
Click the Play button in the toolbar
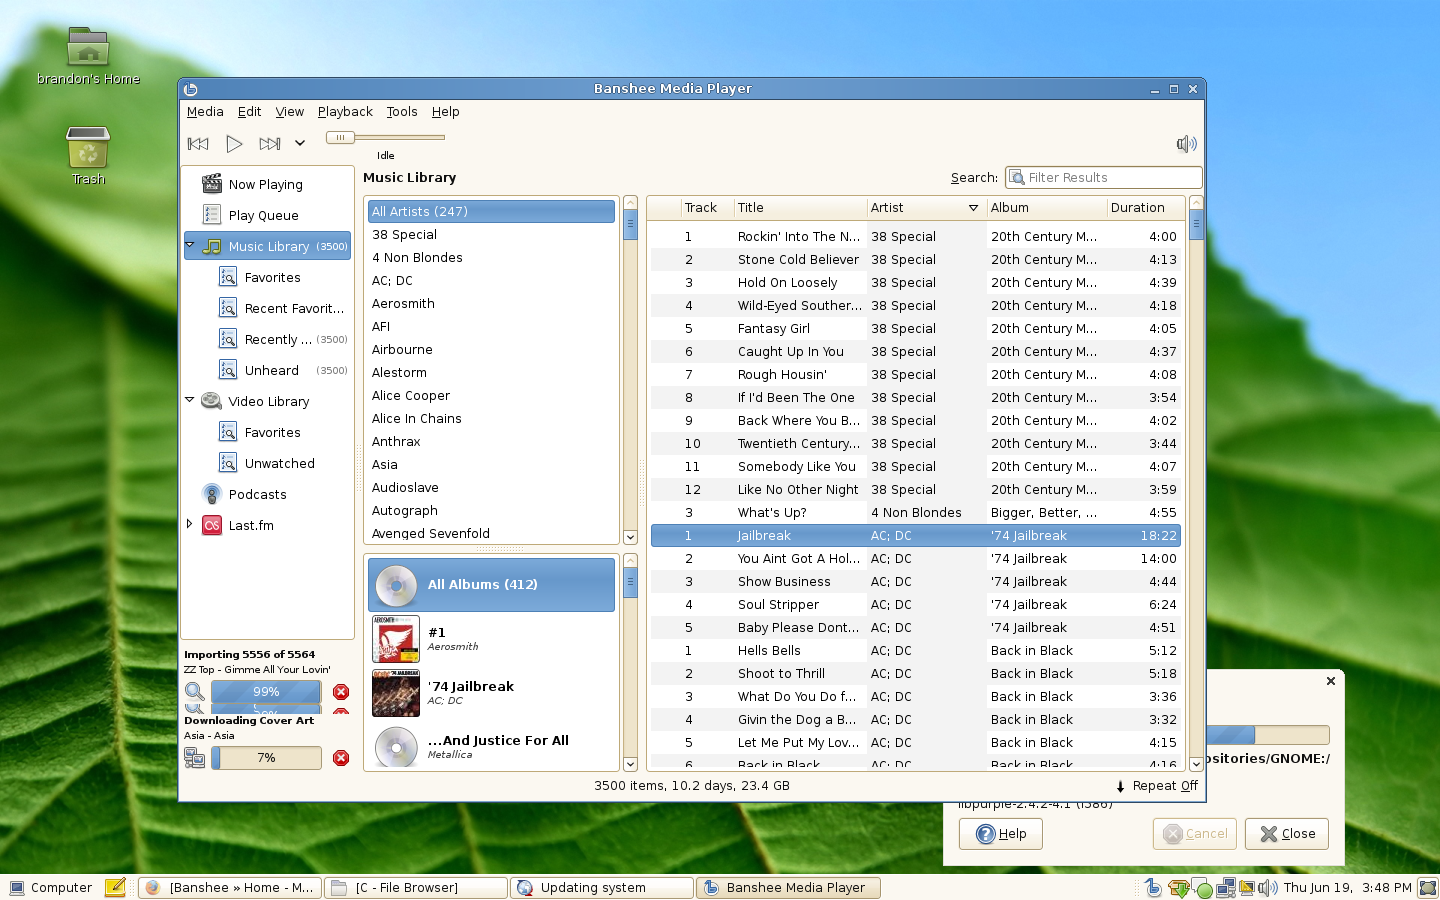coord(234,144)
